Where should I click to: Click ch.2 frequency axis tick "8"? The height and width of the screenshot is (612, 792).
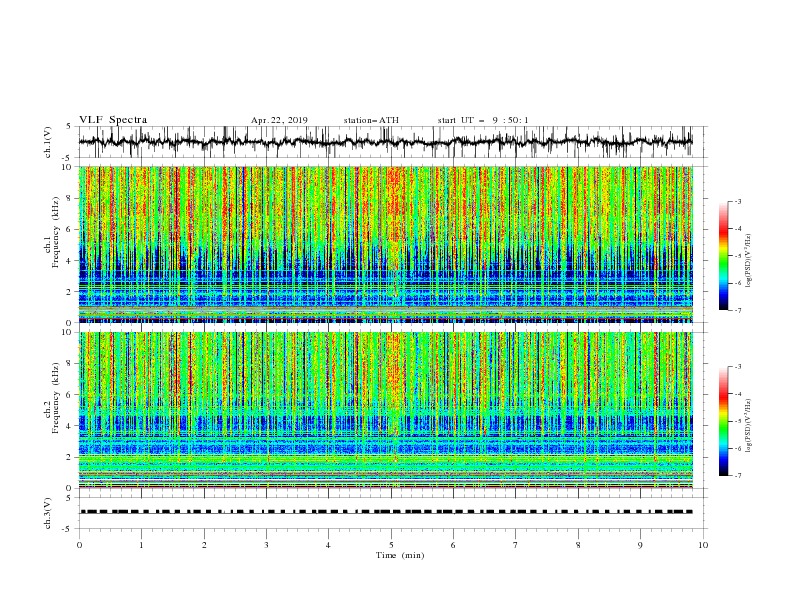point(69,364)
